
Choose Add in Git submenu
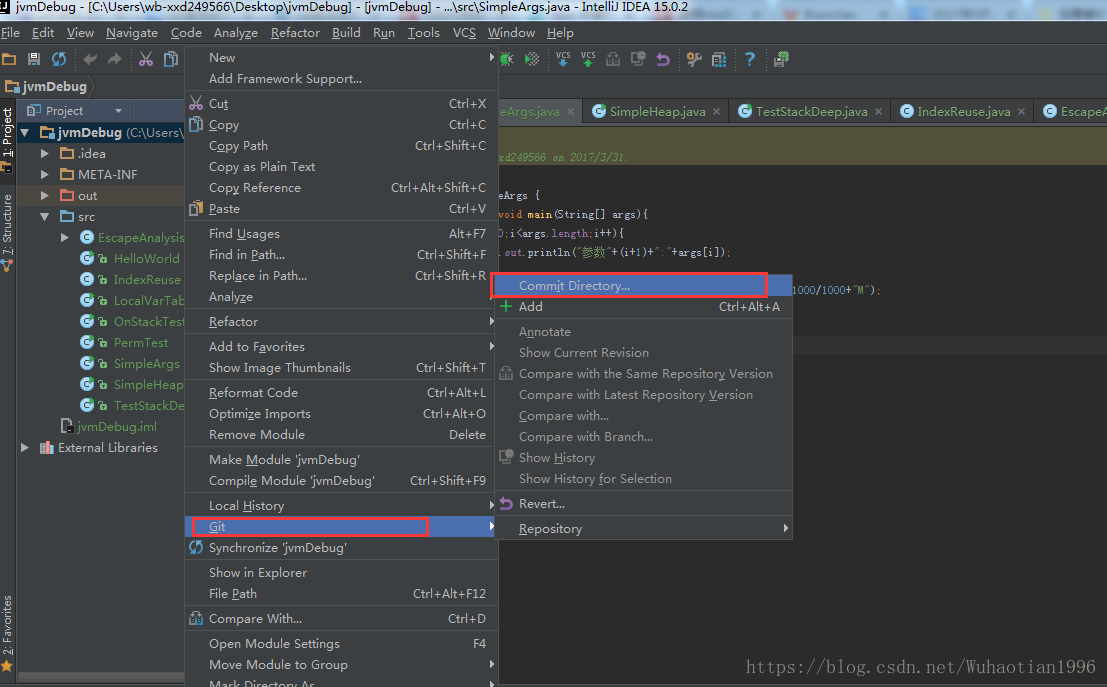643,306
